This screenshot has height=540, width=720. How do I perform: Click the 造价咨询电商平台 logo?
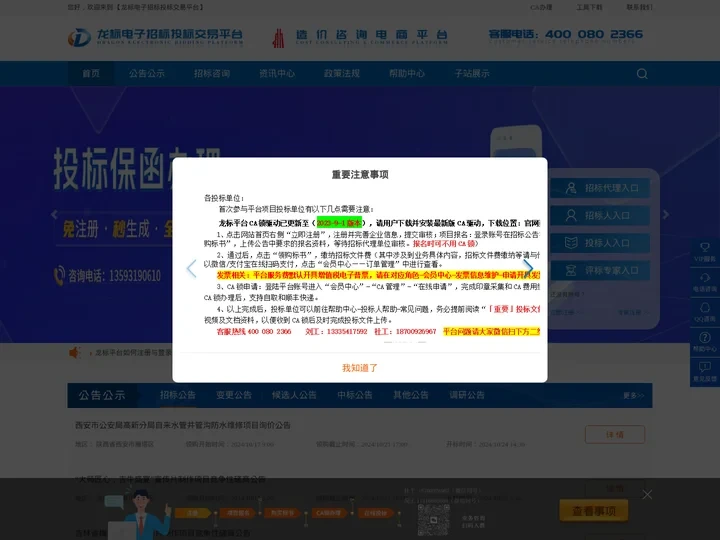click(360, 37)
